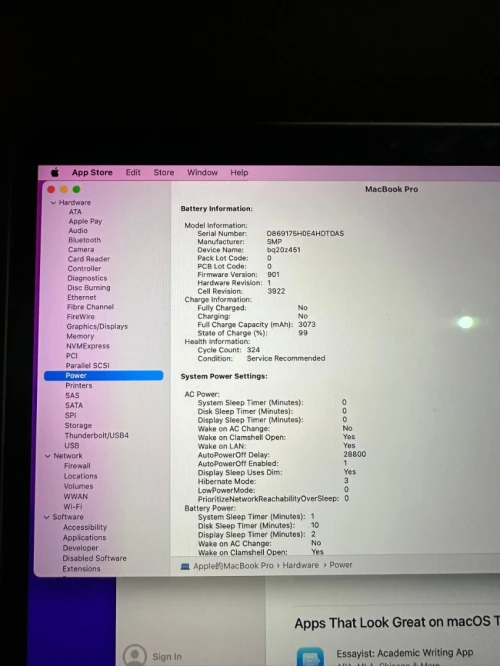Select USB in the sidebar
The width and height of the screenshot is (500, 666).
(71, 446)
